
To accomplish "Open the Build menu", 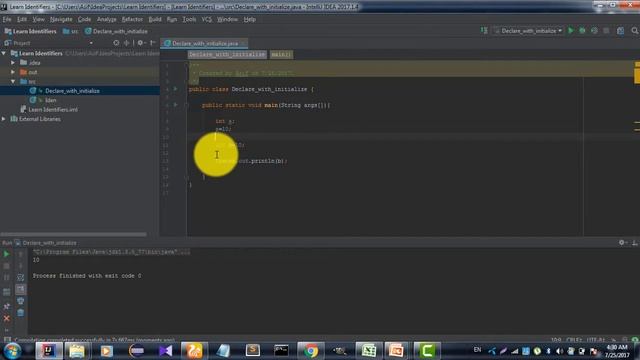I will coord(155,19).
